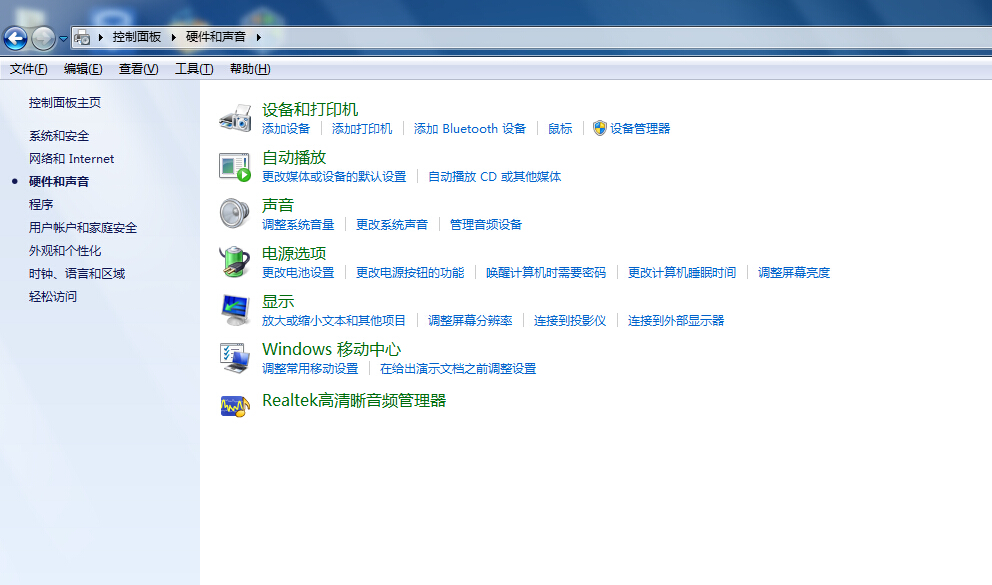This screenshot has width=992, height=585.
Task: Expand the arrow after 硬件和声音 breadcrumb
Action: pyautogui.click(x=258, y=37)
